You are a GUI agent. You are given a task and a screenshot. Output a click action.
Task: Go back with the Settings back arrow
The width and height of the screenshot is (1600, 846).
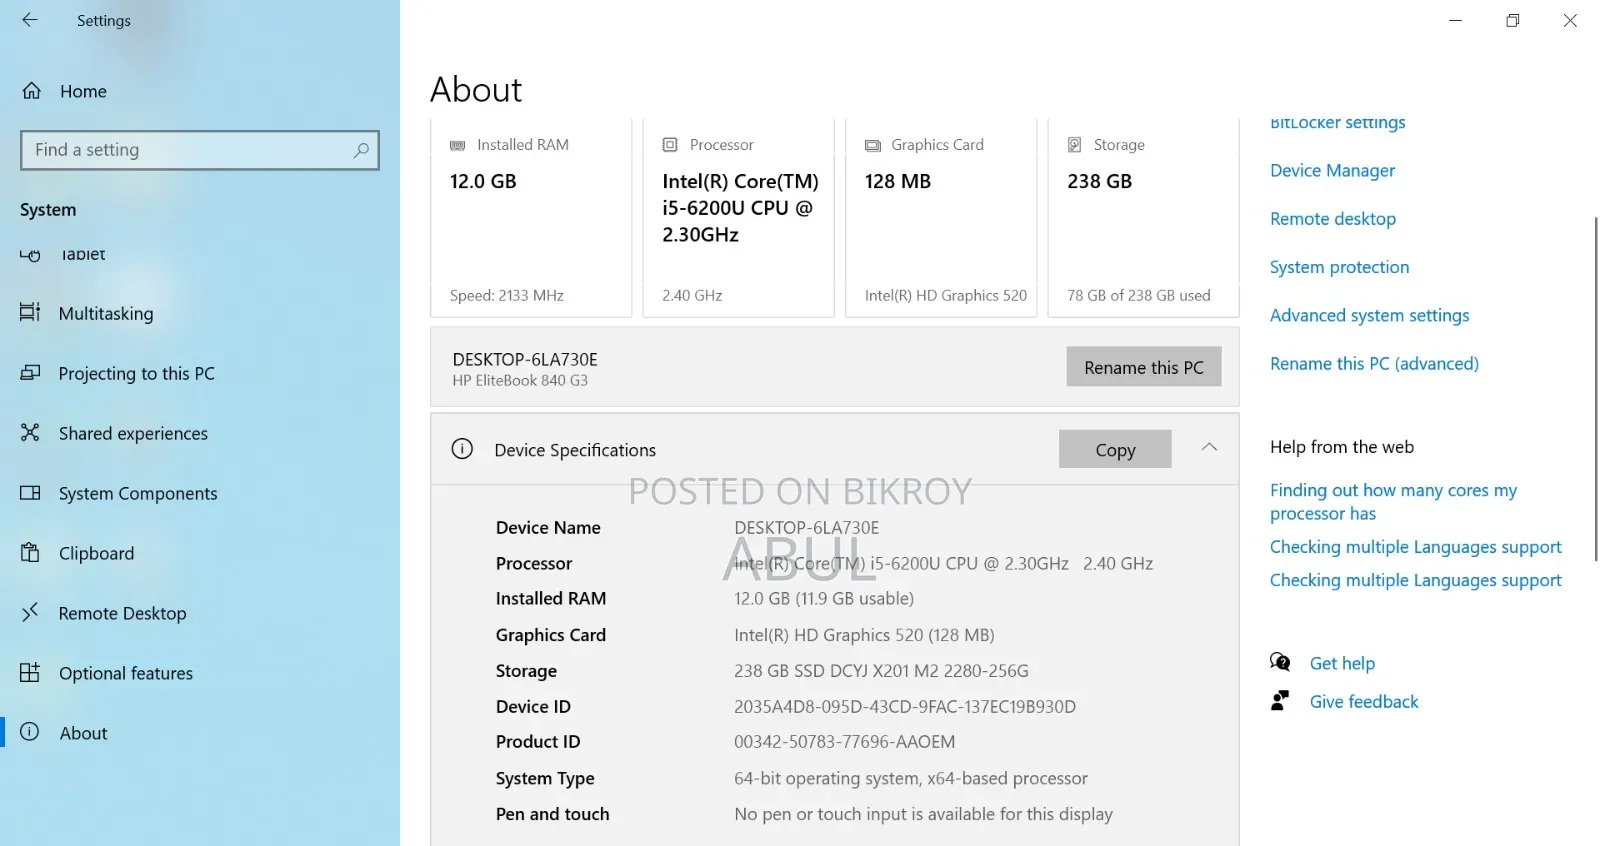click(x=30, y=20)
